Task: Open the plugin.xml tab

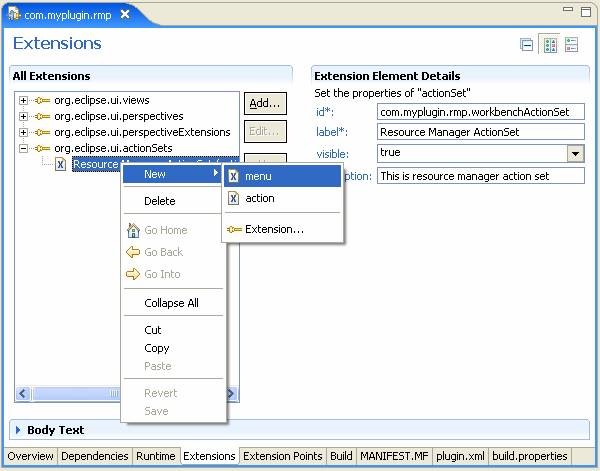Action: pyautogui.click(x=460, y=456)
